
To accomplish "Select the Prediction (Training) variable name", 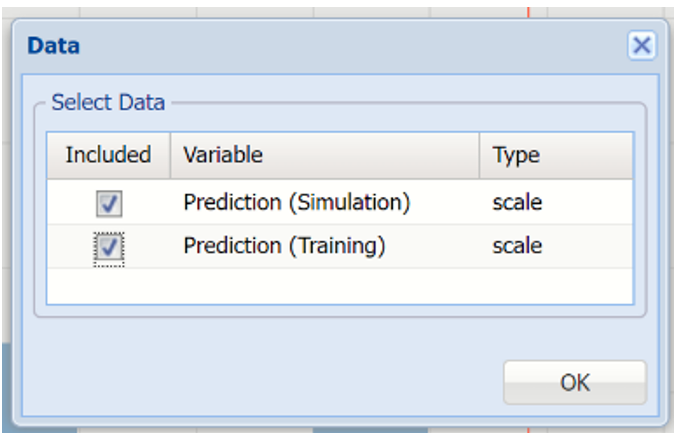I will click(x=284, y=246).
